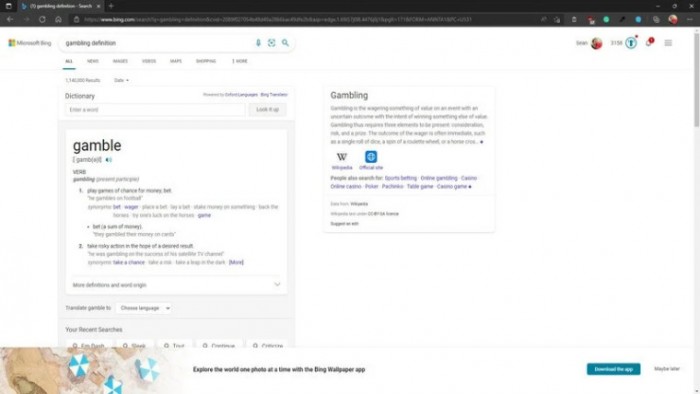Open Choose language translate dropdown
Image resolution: width=700 pixels, height=394 pixels.
[x=144, y=308]
